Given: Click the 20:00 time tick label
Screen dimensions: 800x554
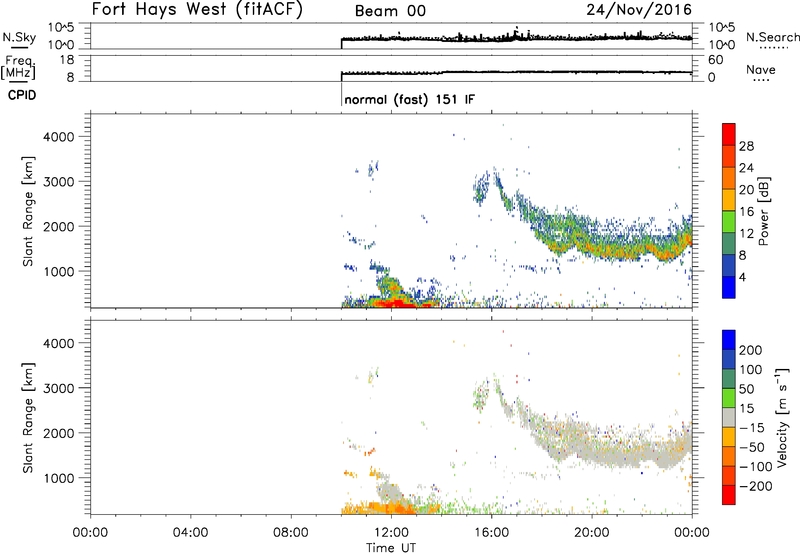Looking at the screenshot, I should [x=592, y=533].
